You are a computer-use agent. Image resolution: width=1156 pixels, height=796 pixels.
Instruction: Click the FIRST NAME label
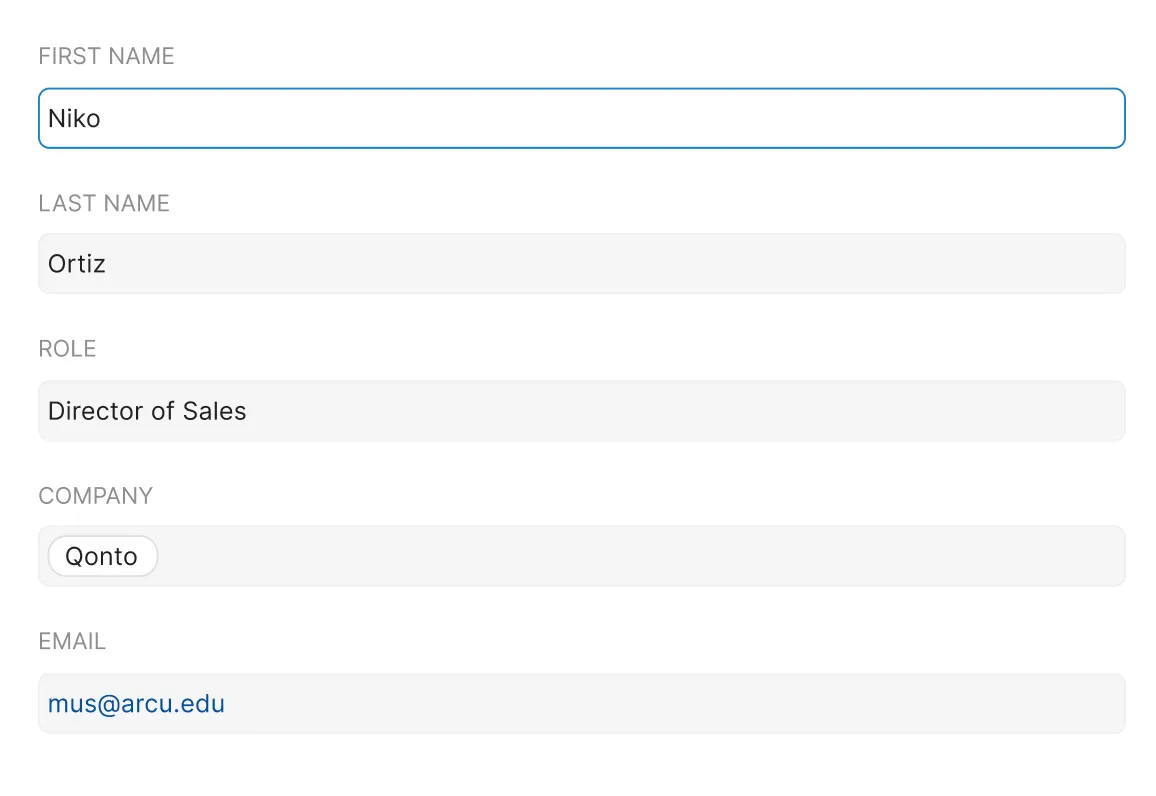click(x=106, y=56)
